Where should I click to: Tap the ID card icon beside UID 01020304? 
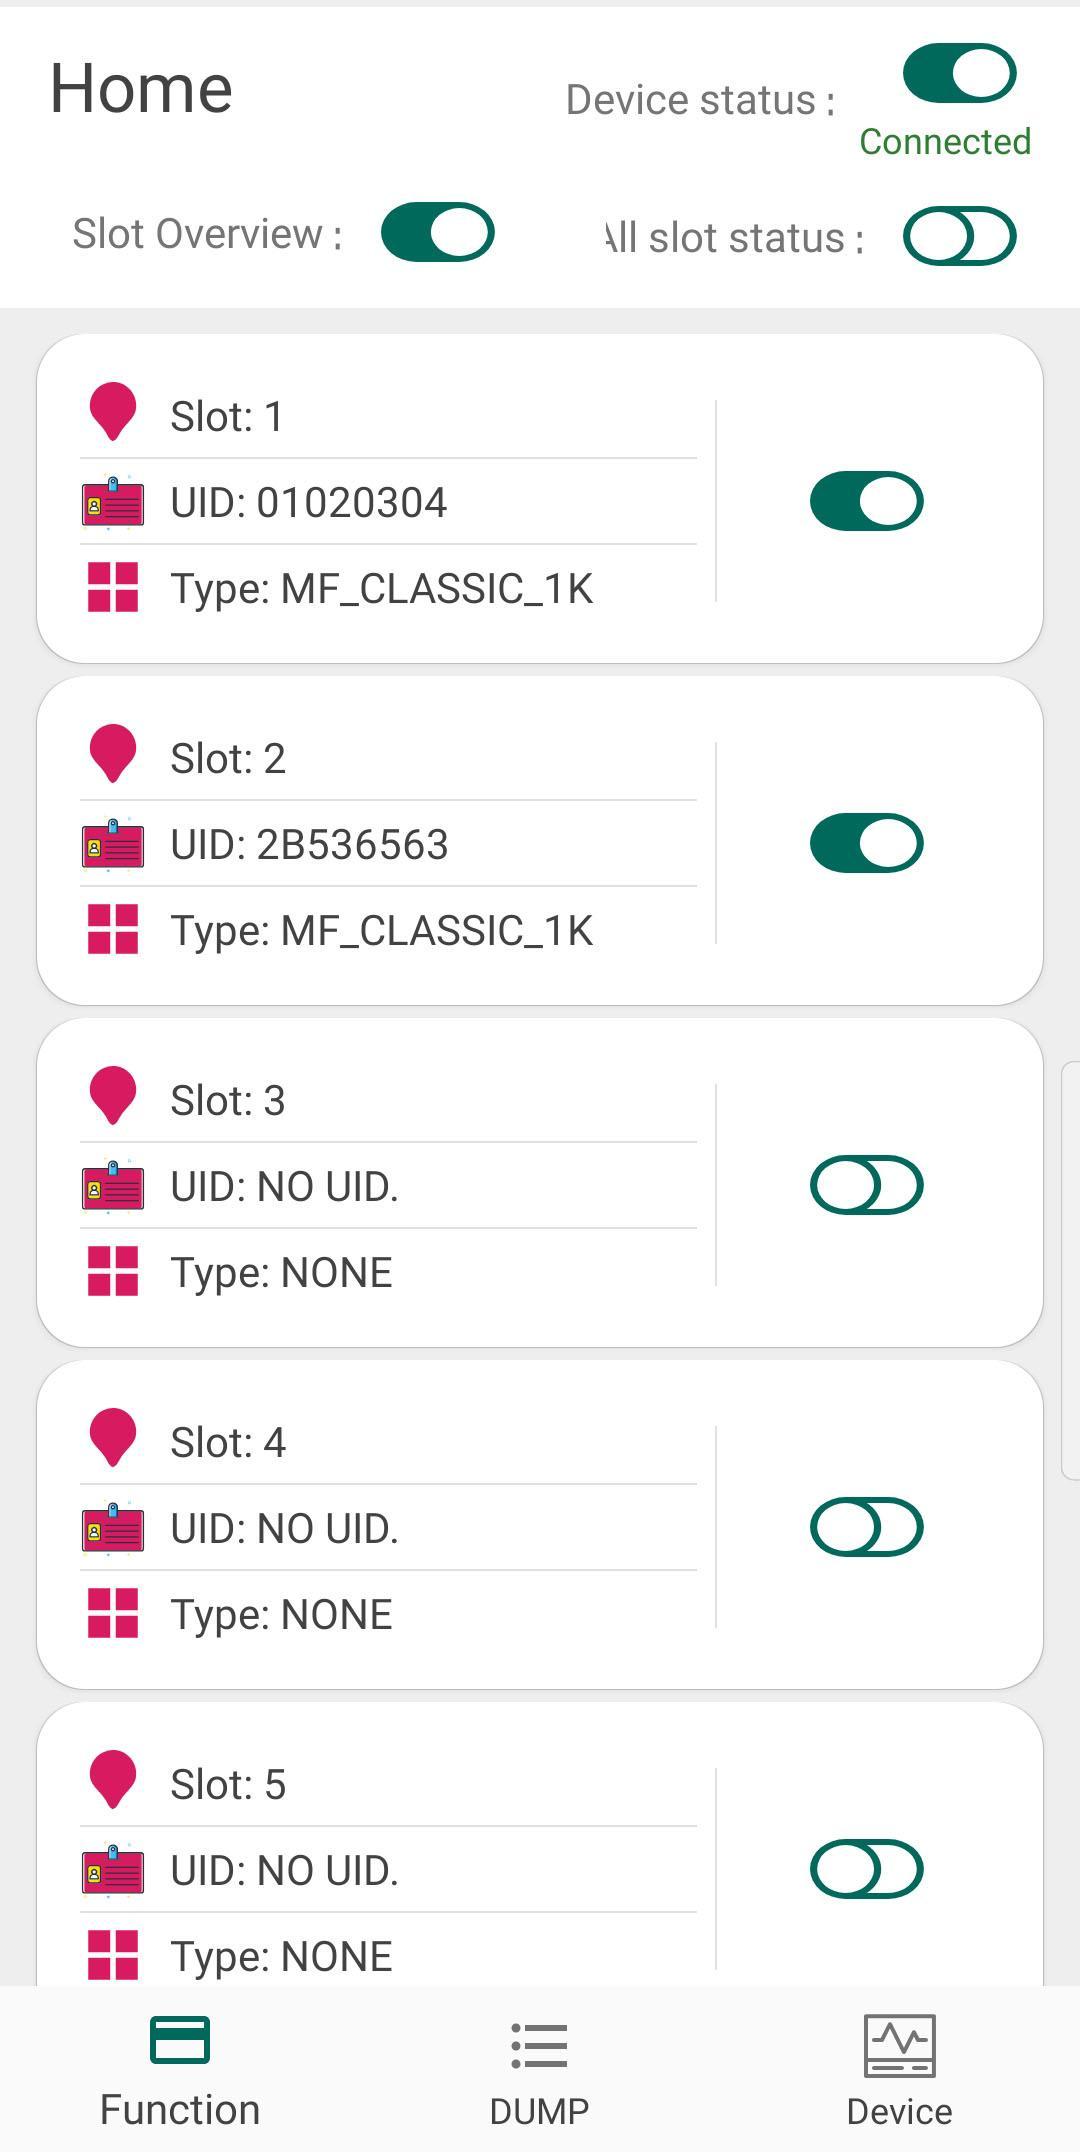click(x=113, y=502)
